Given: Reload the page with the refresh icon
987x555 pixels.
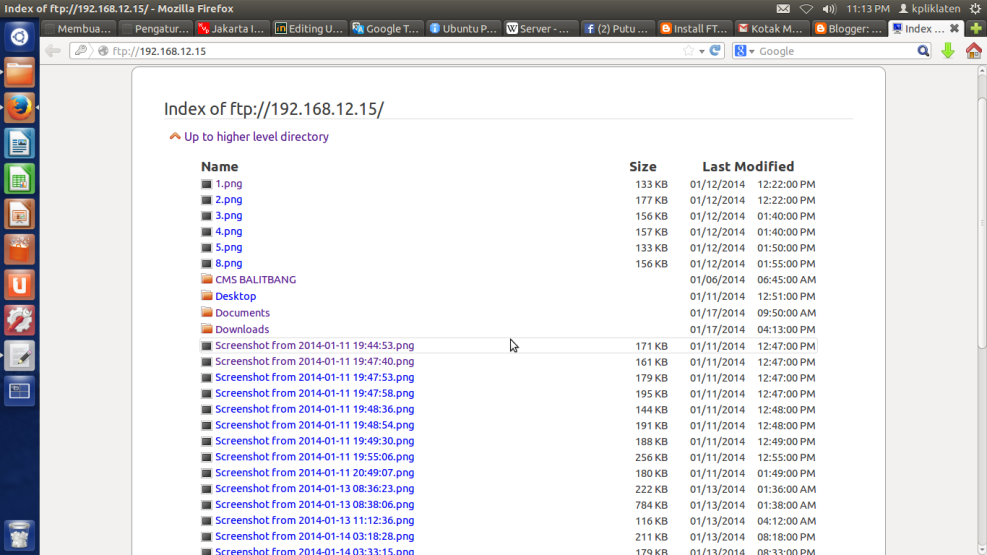Looking at the screenshot, I should click(x=716, y=51).
